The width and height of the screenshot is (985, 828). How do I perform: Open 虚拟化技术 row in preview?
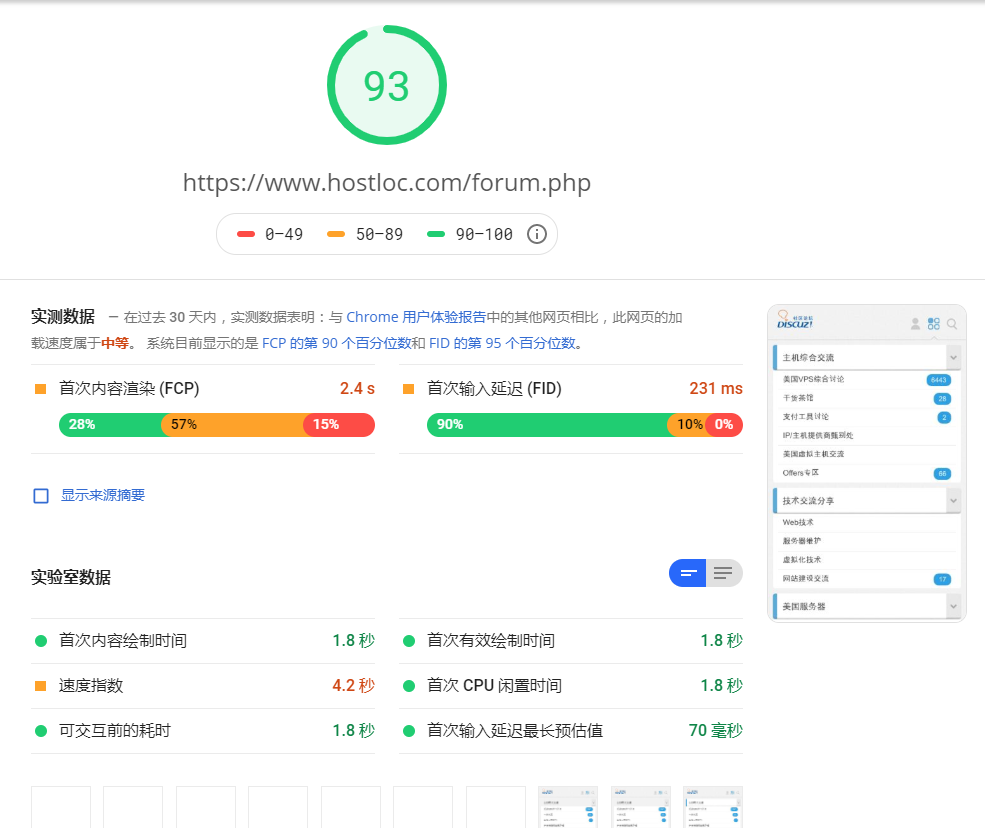coord(866,560)
